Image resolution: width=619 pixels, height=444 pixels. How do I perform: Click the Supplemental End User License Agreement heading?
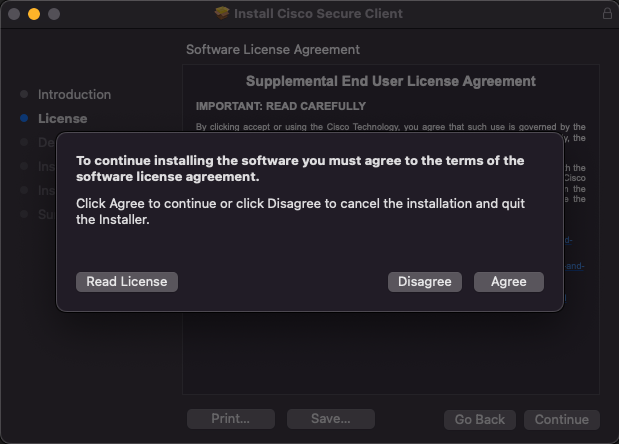pos(391,81)
